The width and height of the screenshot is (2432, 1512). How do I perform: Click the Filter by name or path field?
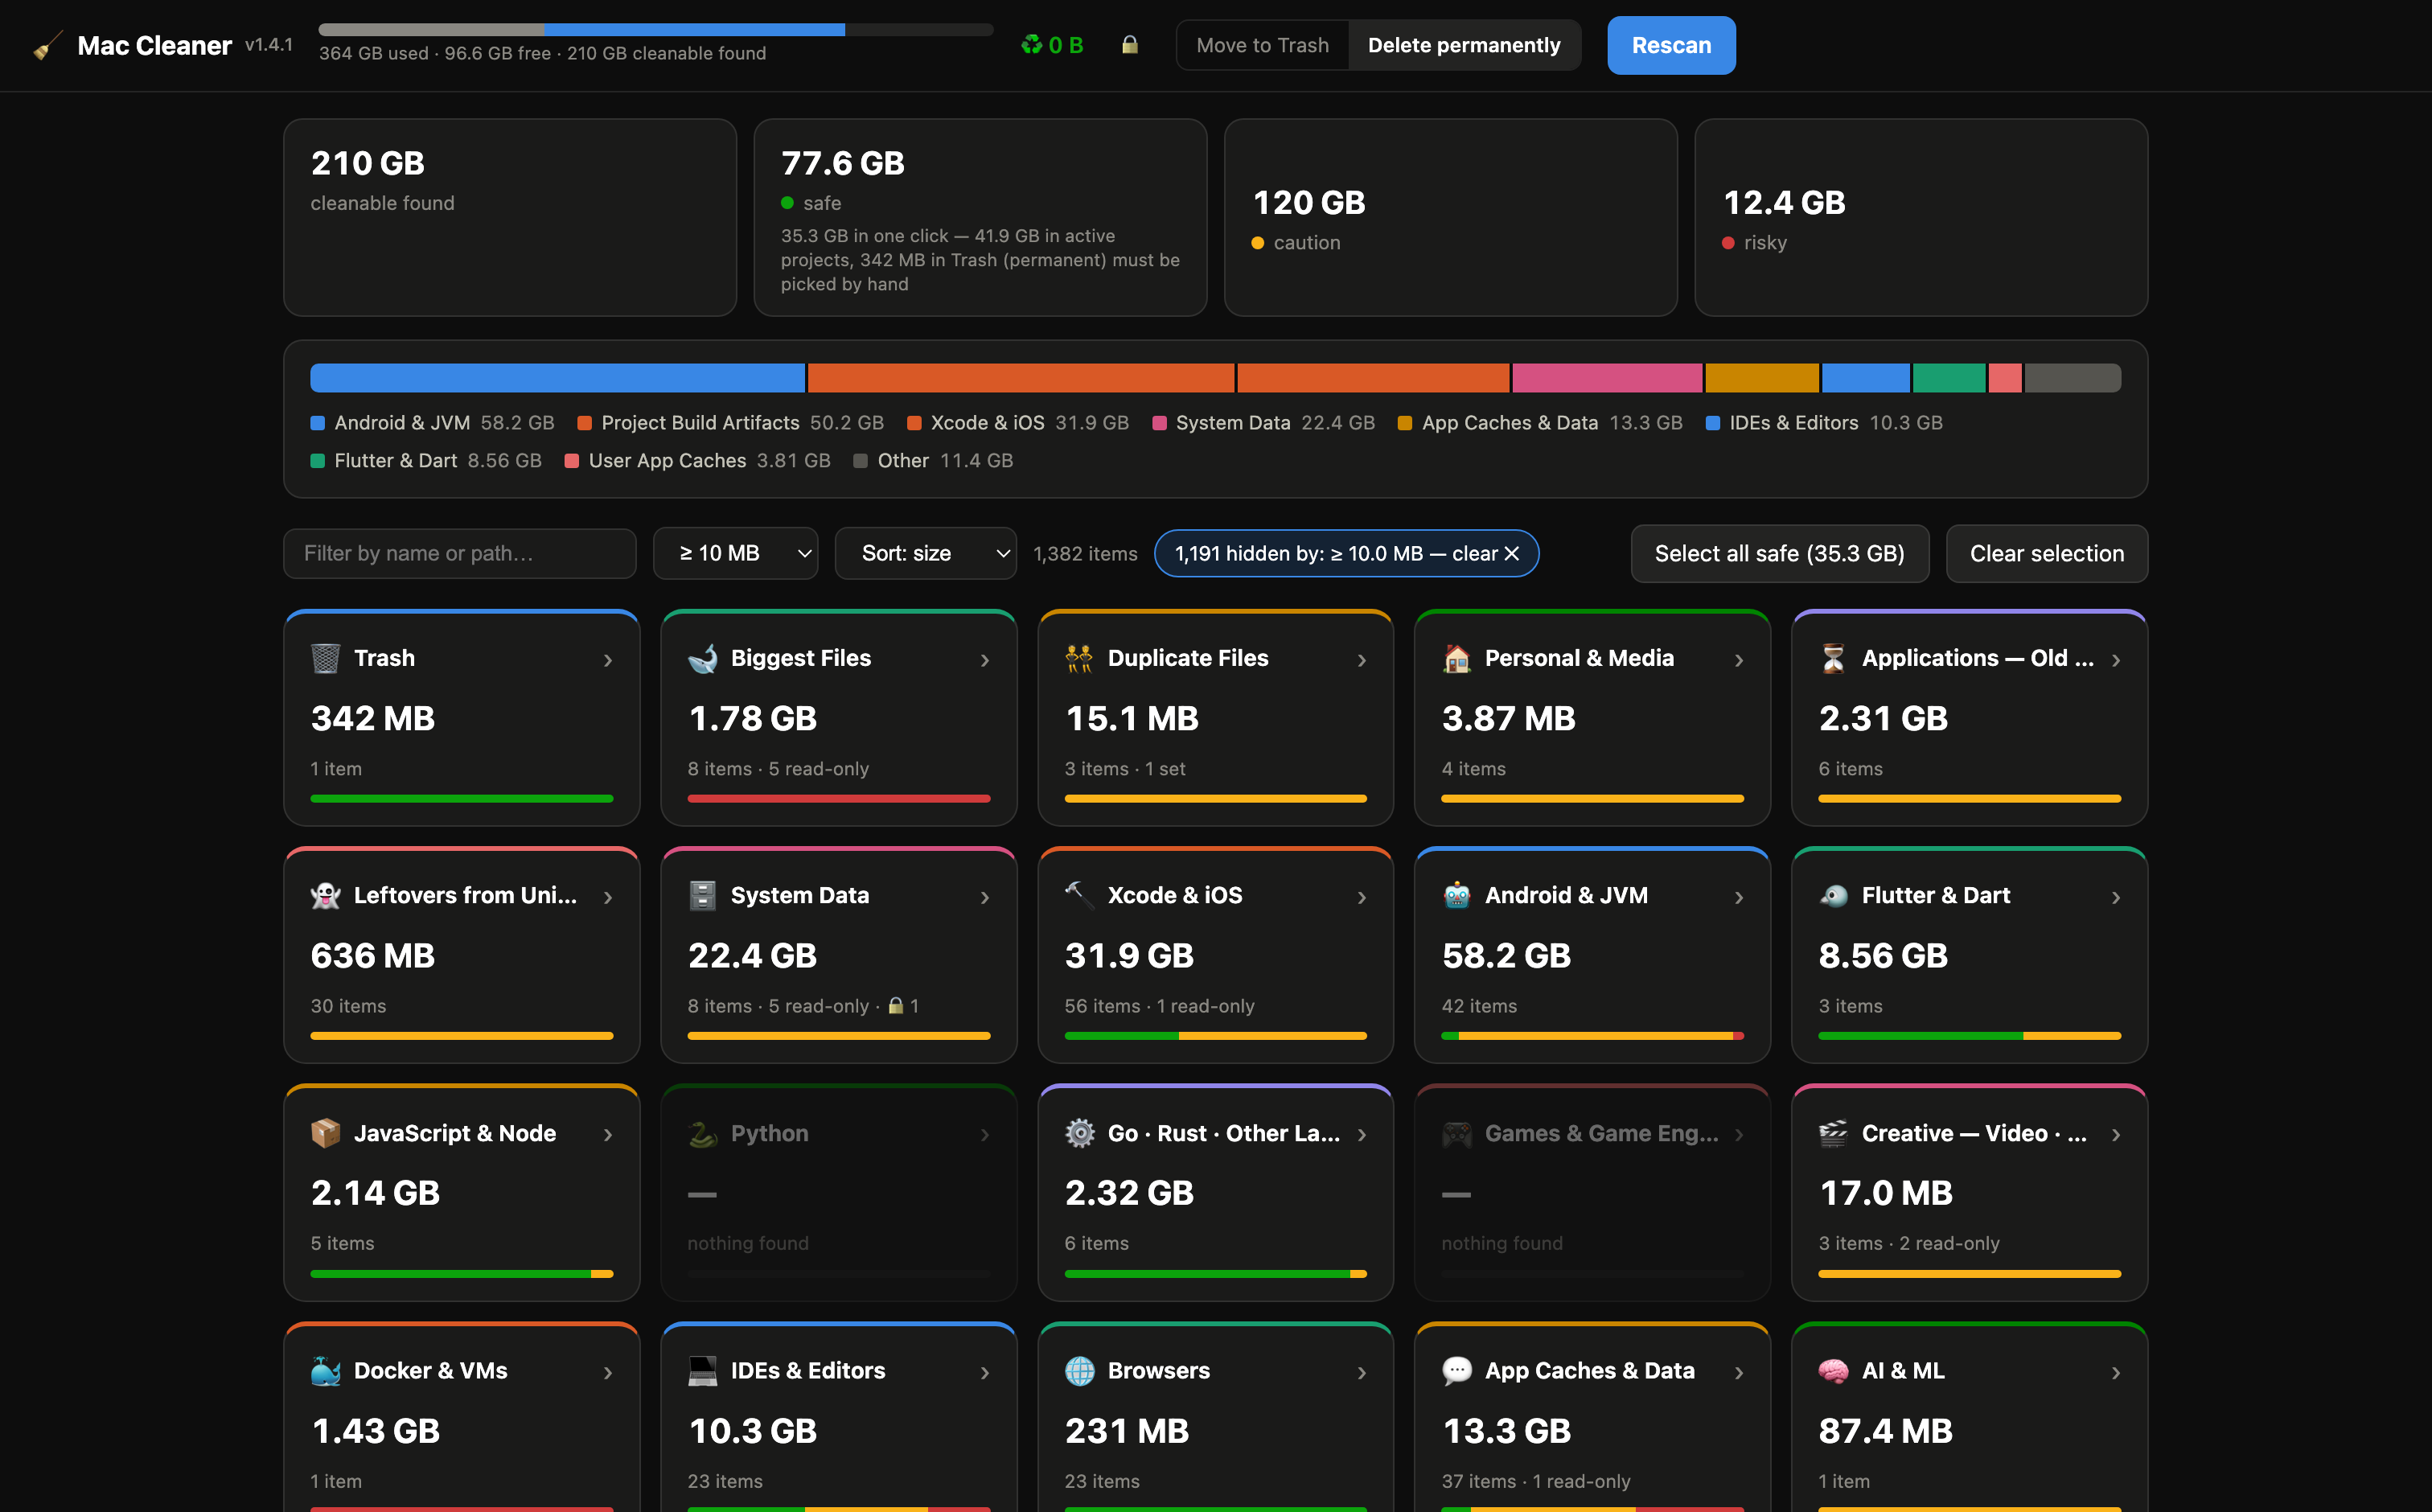[x=460, y=553]
